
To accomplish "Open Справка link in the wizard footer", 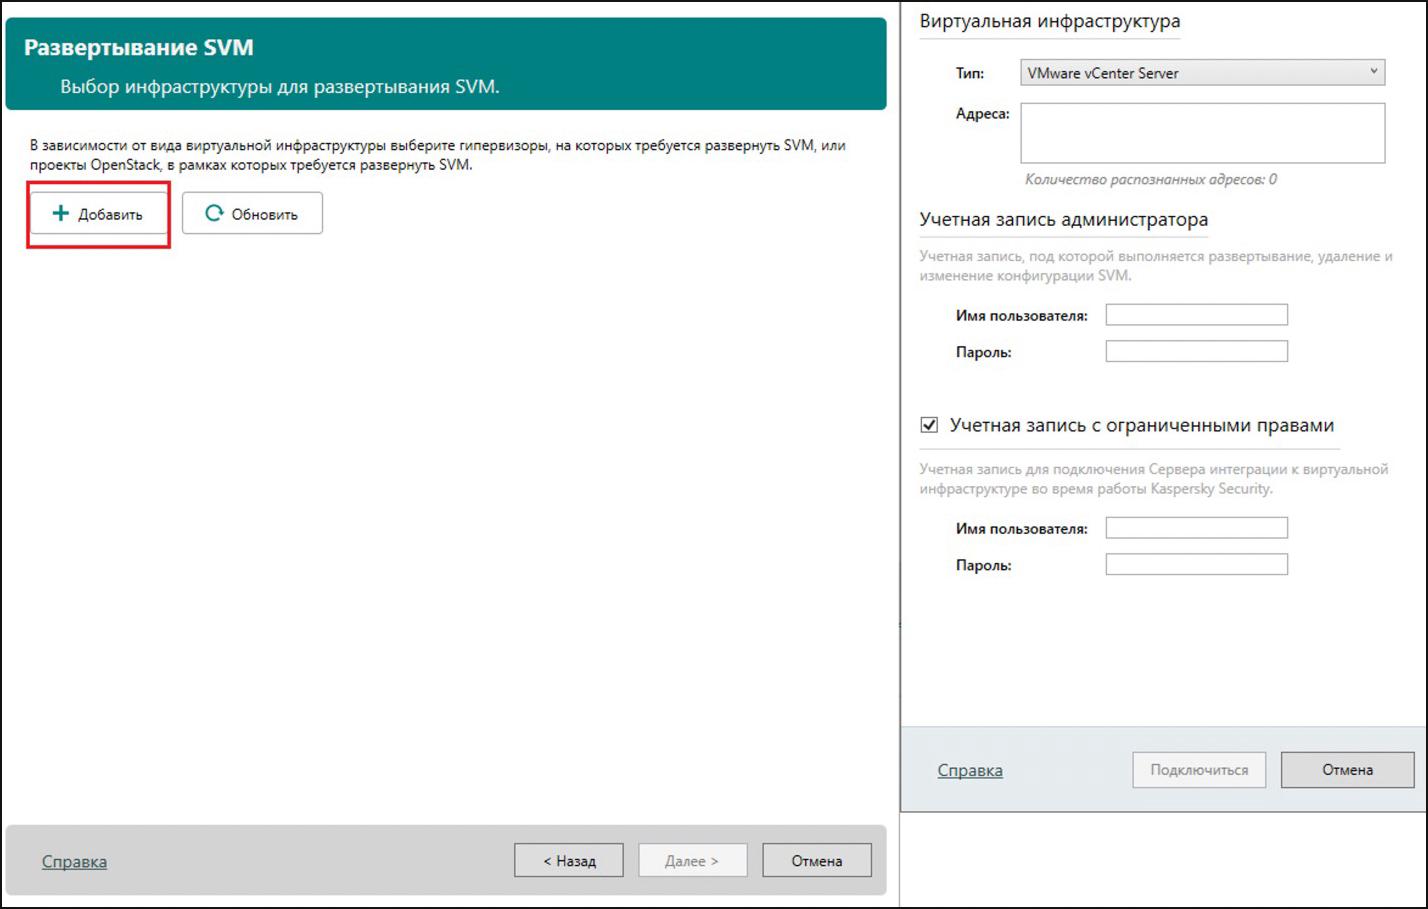I will point(74,861).
